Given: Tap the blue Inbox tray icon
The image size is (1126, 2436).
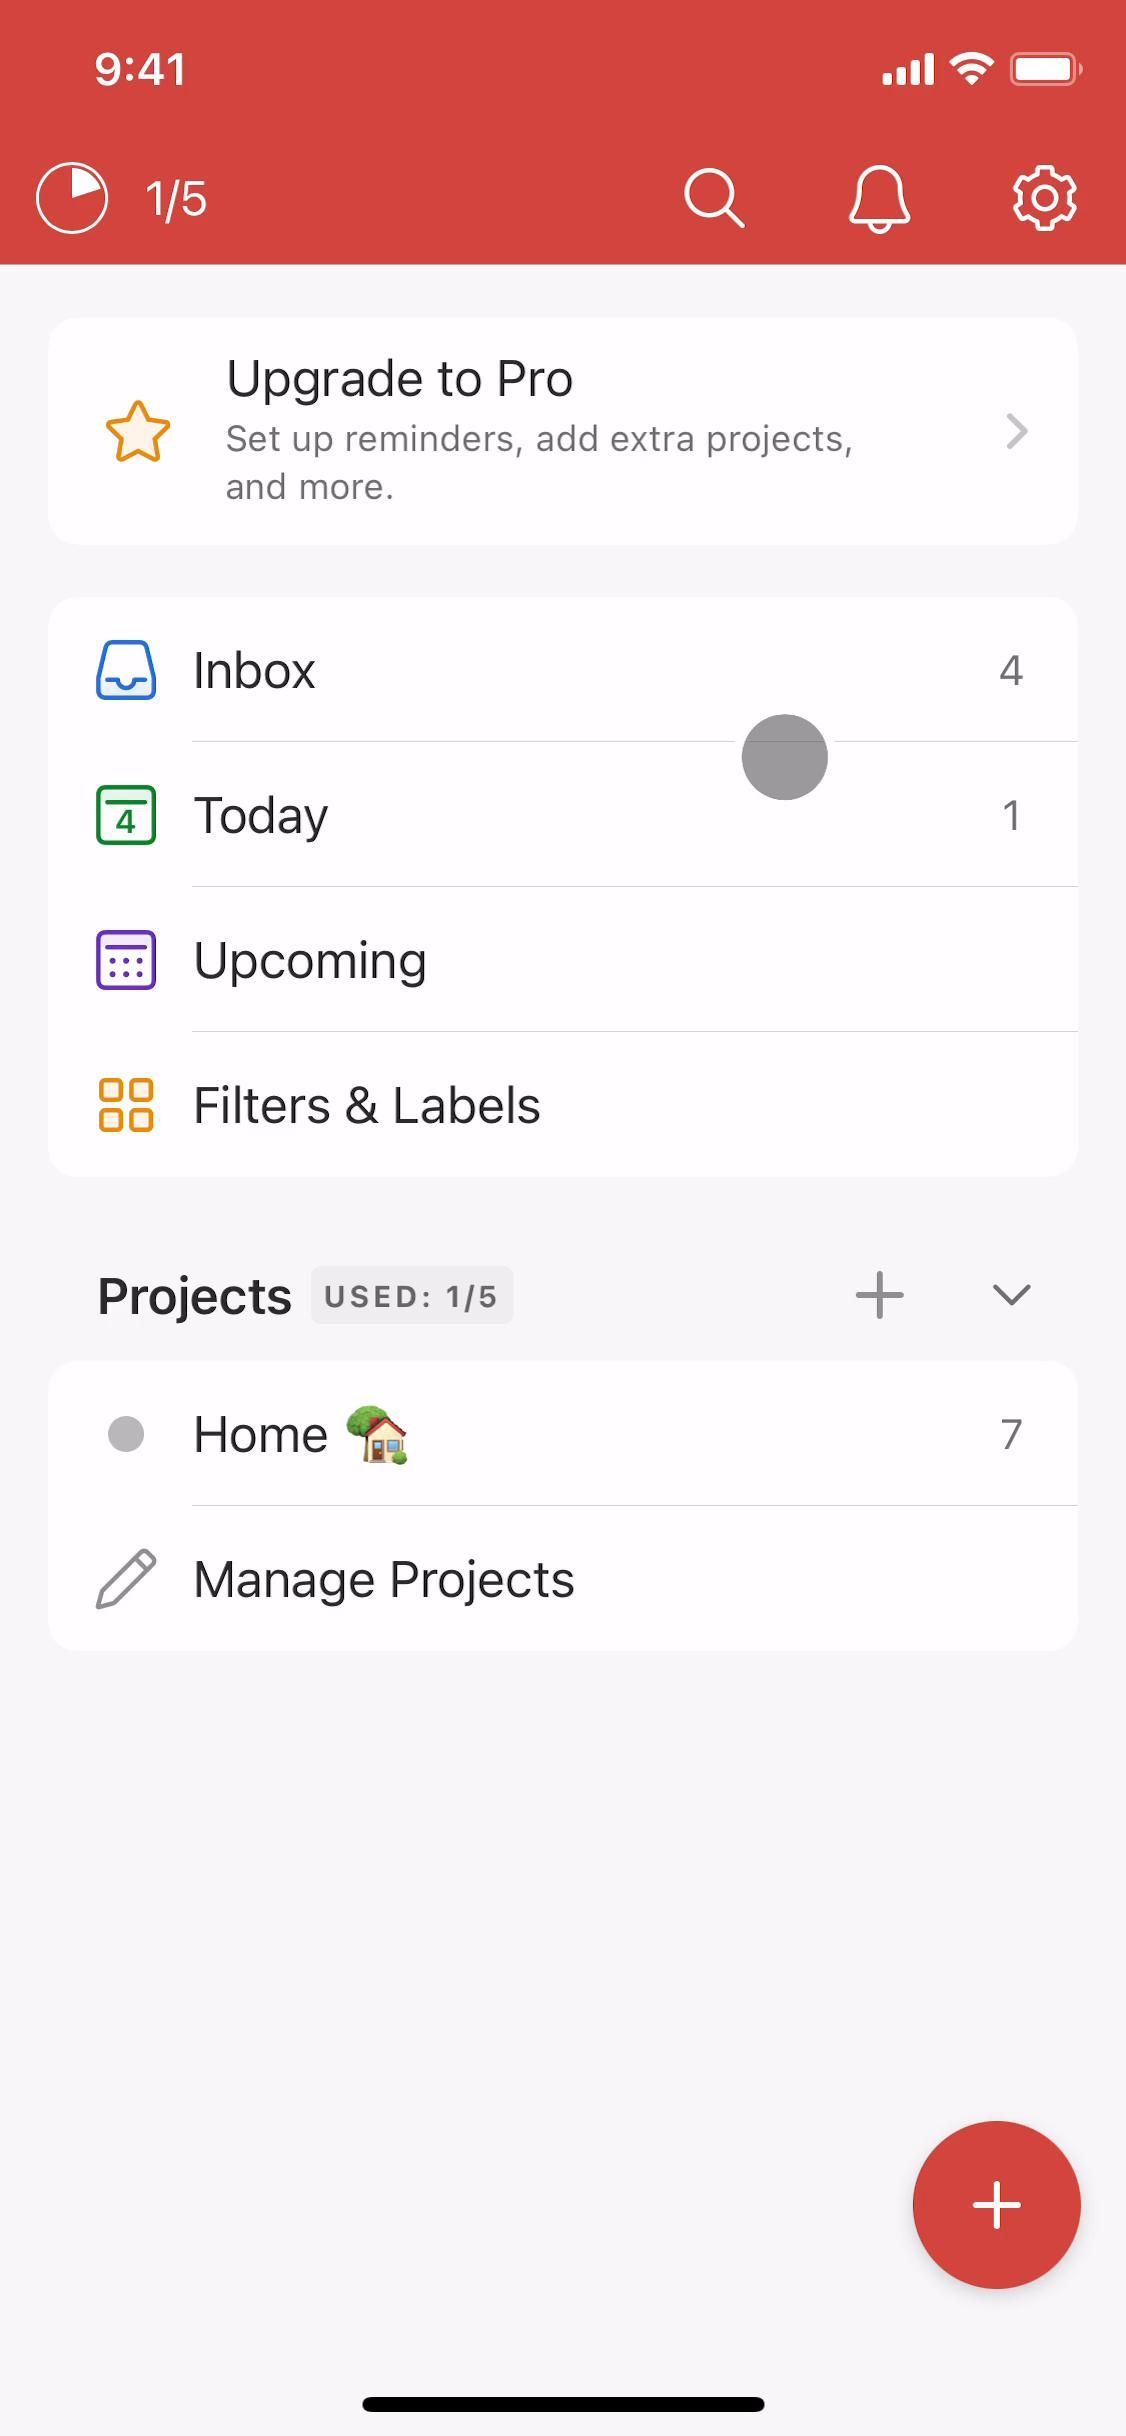Looking at the screenshot, I should [x=126, y=670].
